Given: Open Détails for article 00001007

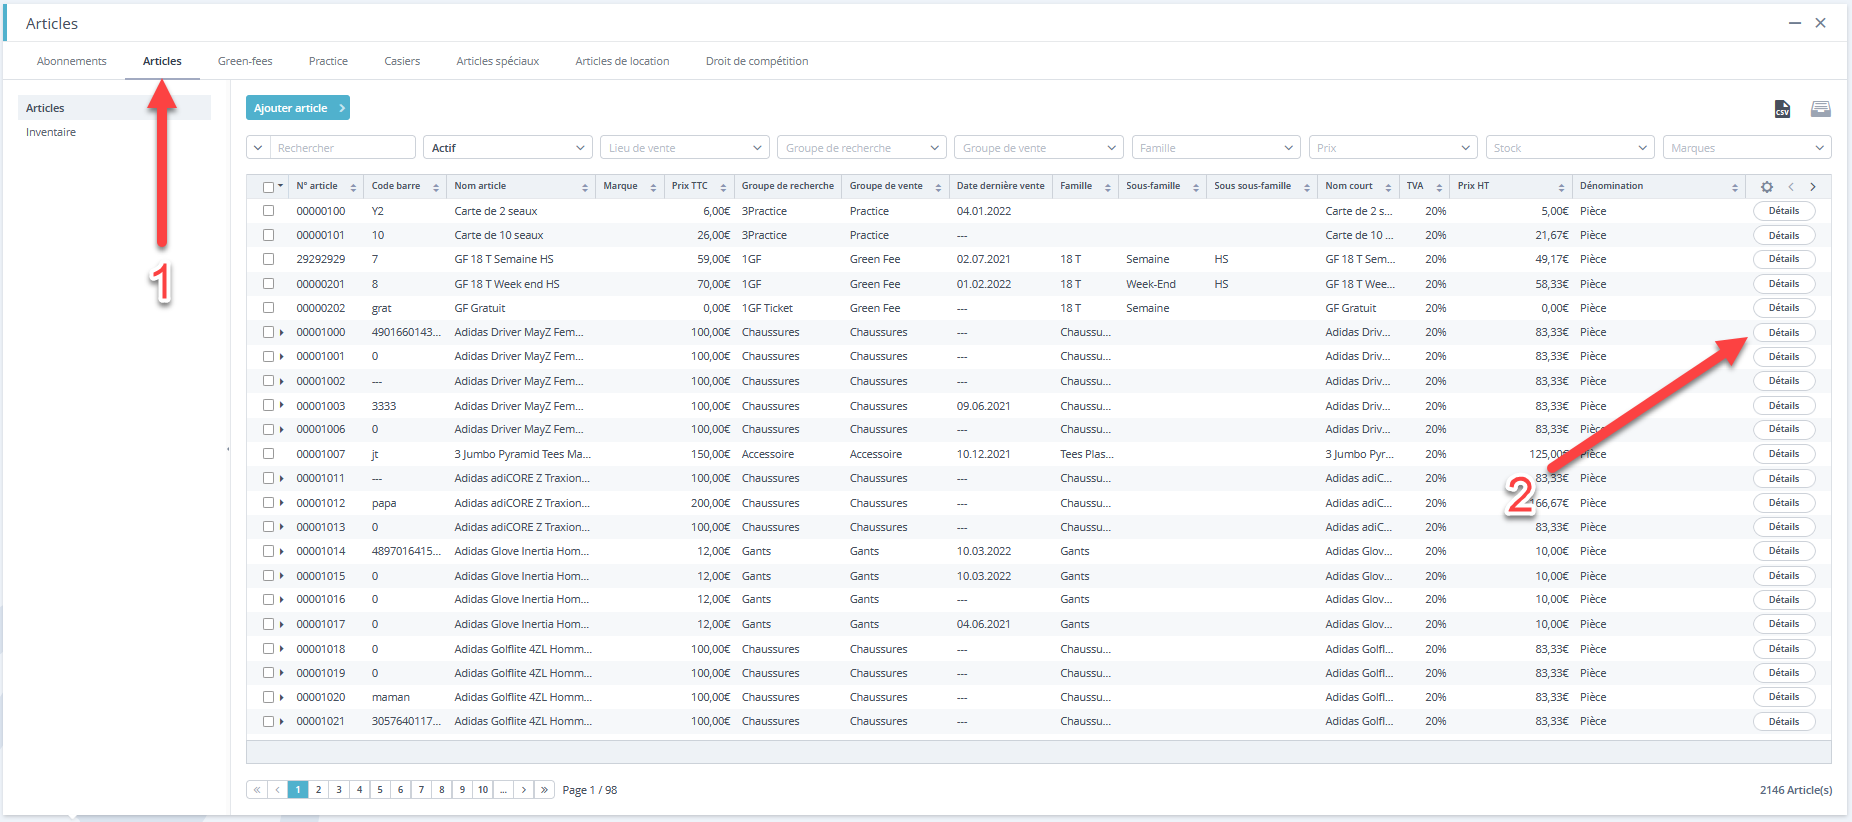Looking at the screenshot, I should (x=1784, y=454).
